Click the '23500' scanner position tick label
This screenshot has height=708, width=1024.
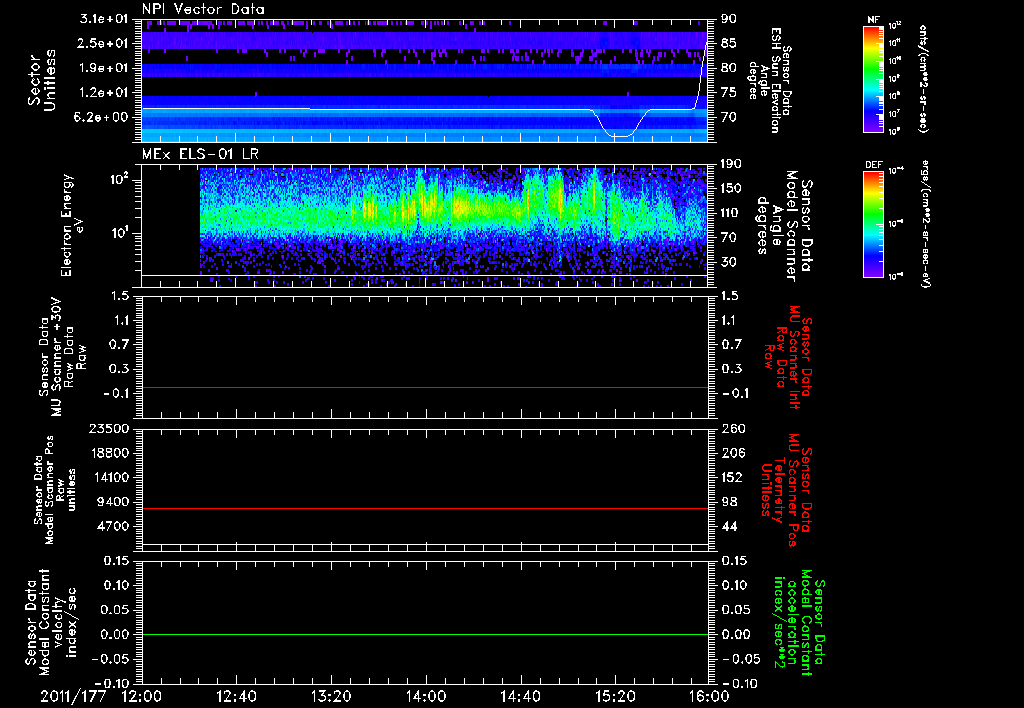click(109, 429)
